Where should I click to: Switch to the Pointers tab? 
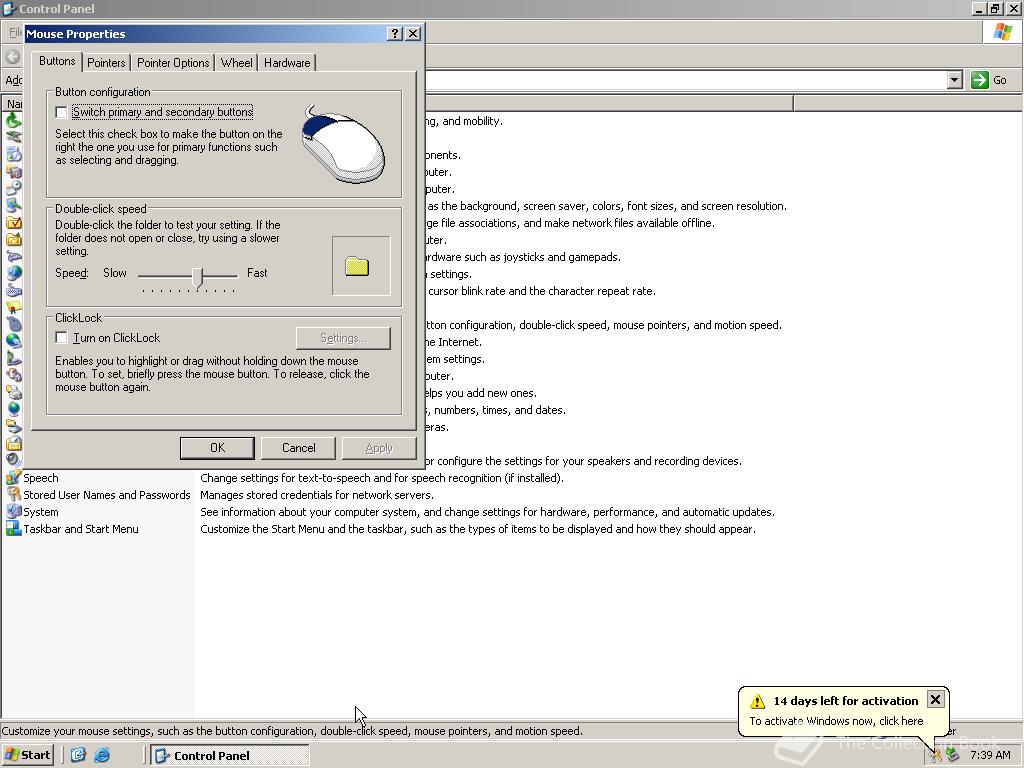click(106, 63)
